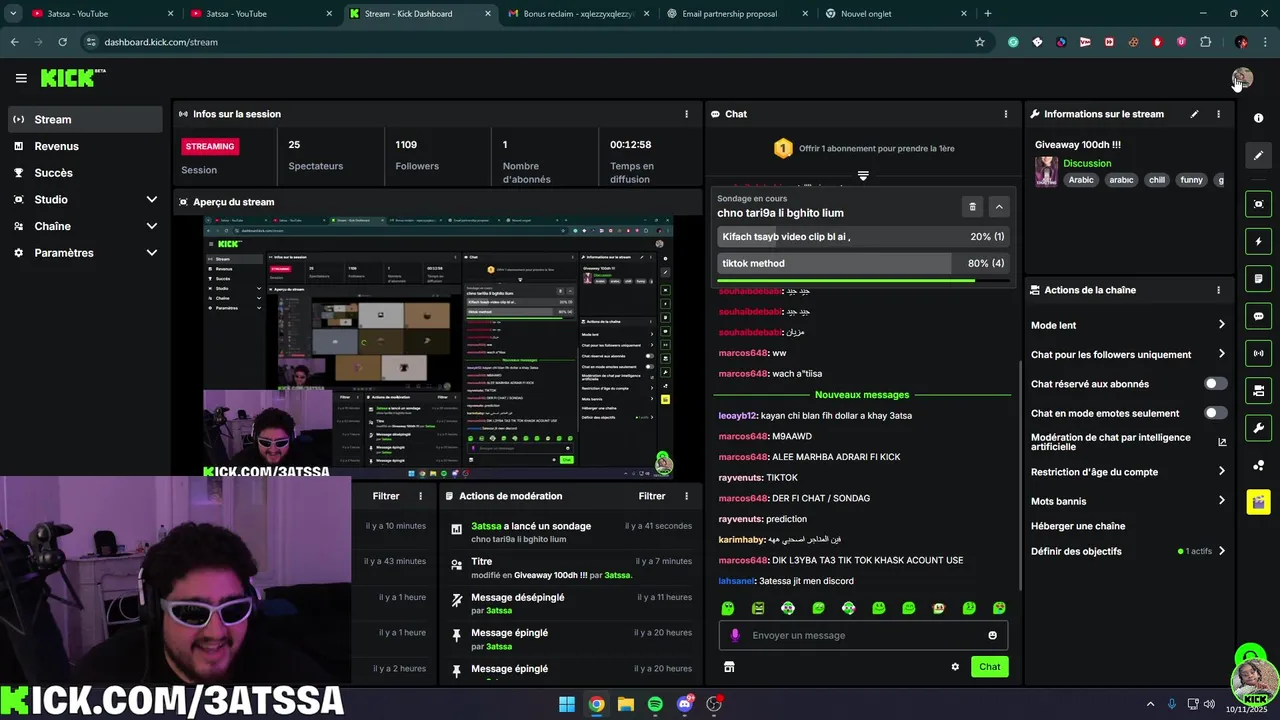1280x720 pixels.
Task: Click the chill tag chip
Action: click(1157, 180)
